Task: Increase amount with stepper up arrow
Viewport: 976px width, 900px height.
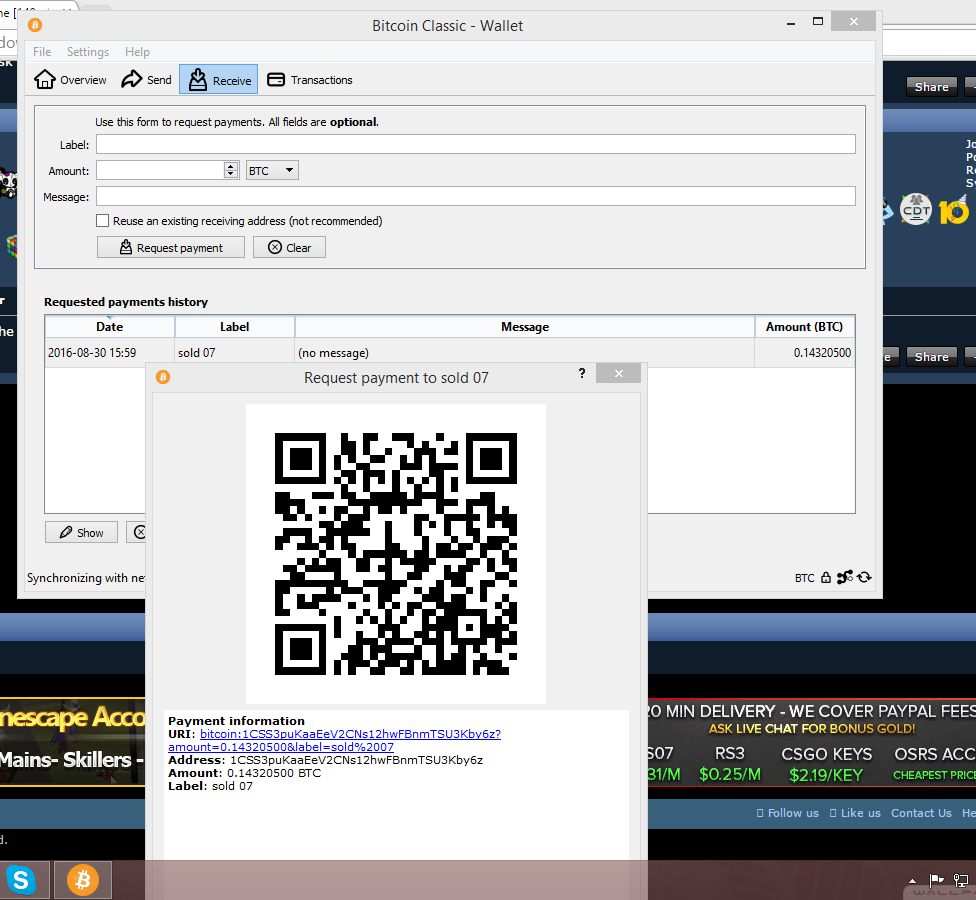Action: click(231, 166)
